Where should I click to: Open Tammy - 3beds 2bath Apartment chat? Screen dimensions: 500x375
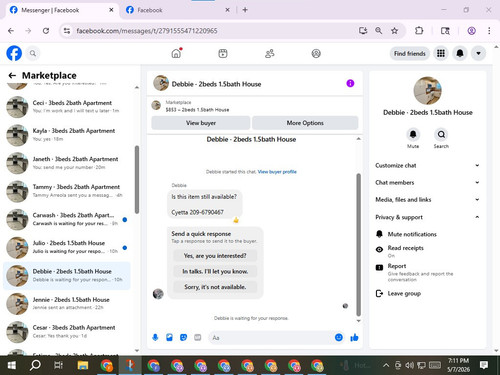(x=67, y=191)
